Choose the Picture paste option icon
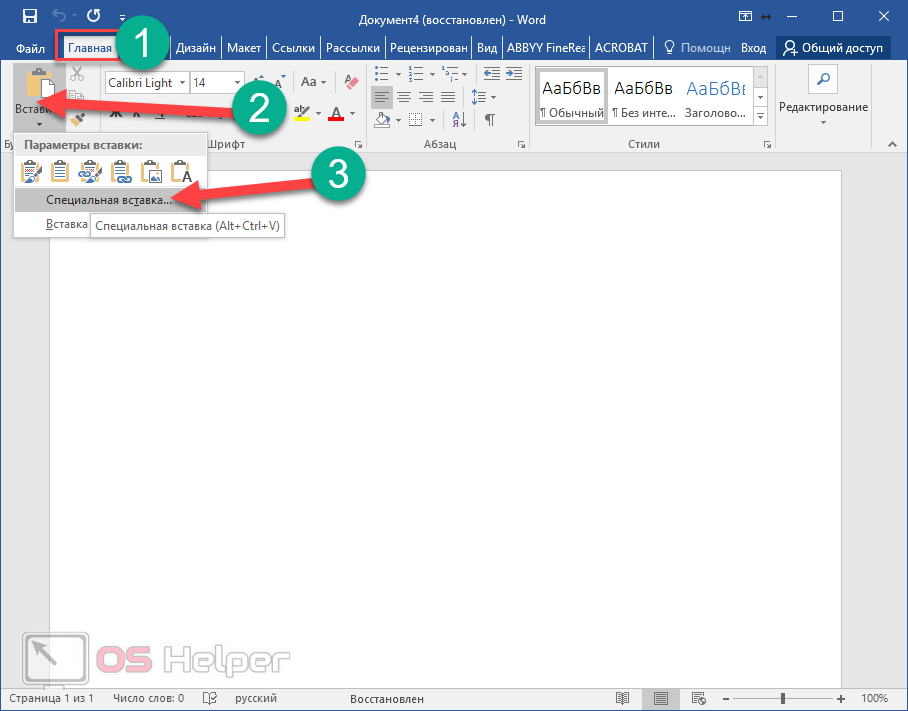Image resolution: width=908 pixels, height=711 pixels. [x=151, y=173]
